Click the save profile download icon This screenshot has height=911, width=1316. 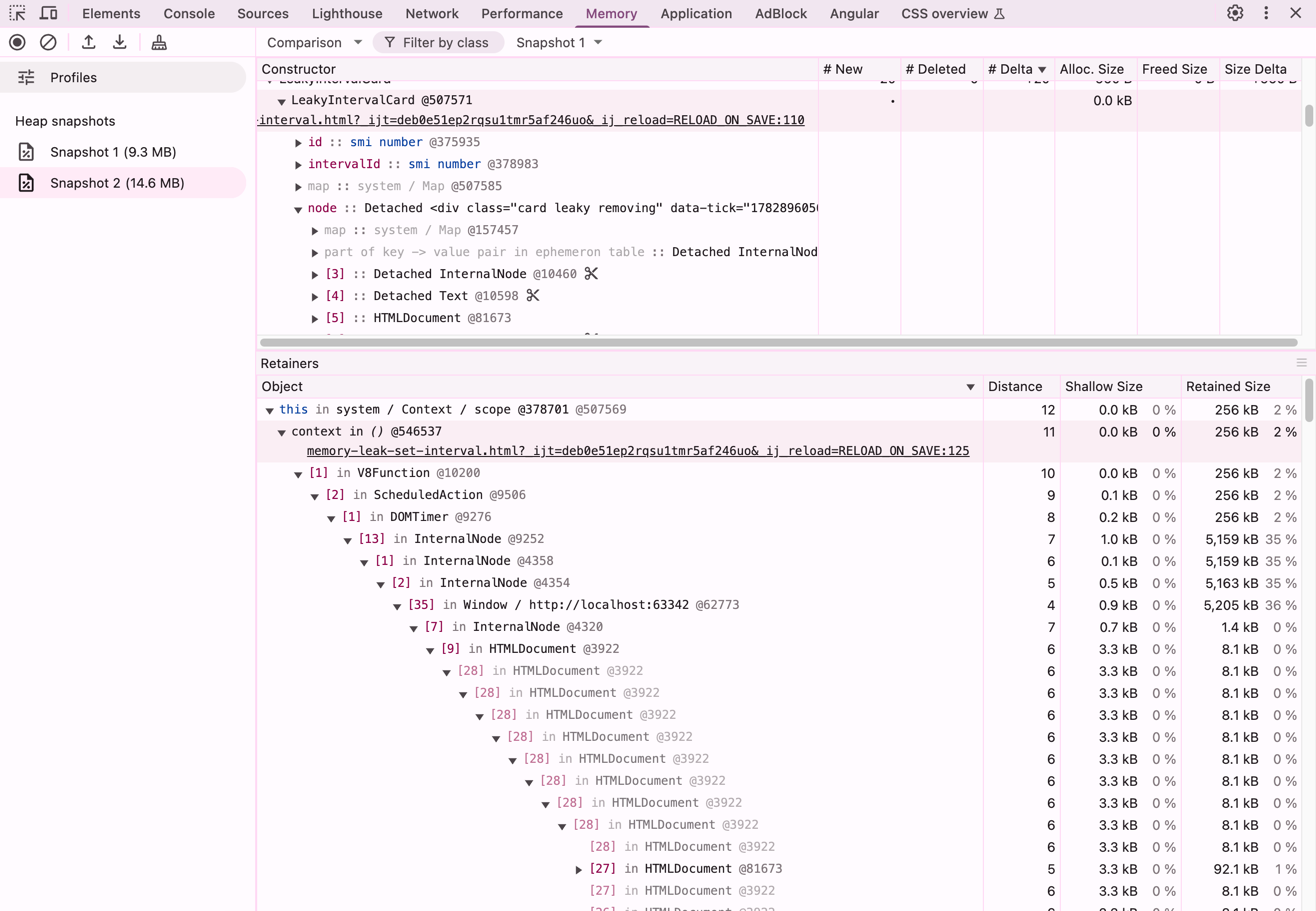120,42
